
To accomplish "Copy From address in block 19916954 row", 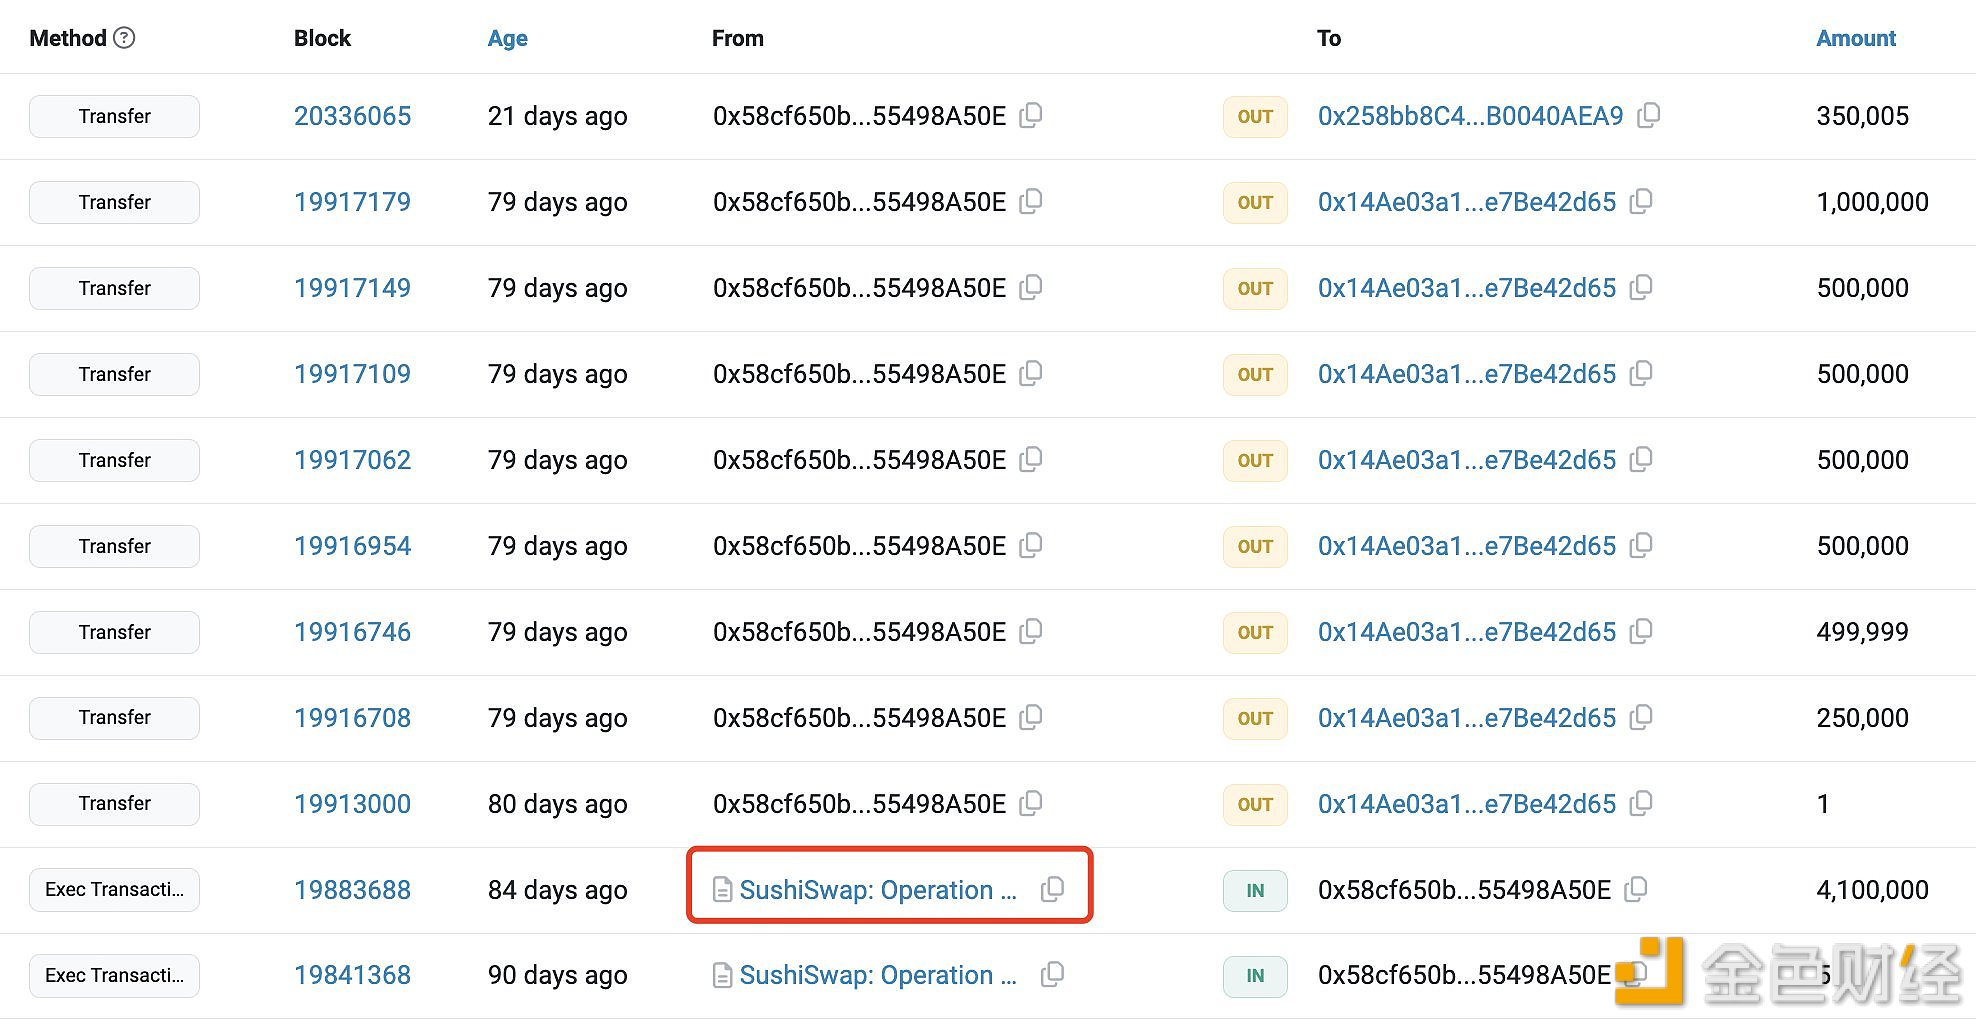I will point(1031,545).
